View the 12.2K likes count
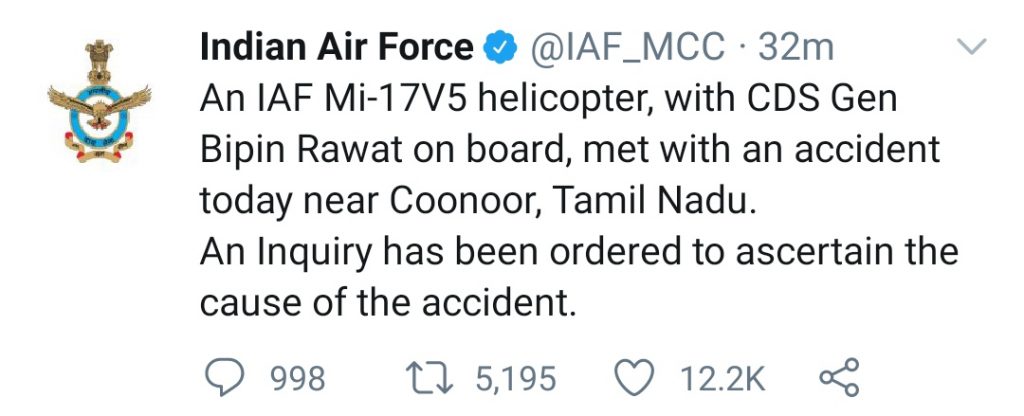The width and height of the screenshot is (1024, 416). [722, 379]
